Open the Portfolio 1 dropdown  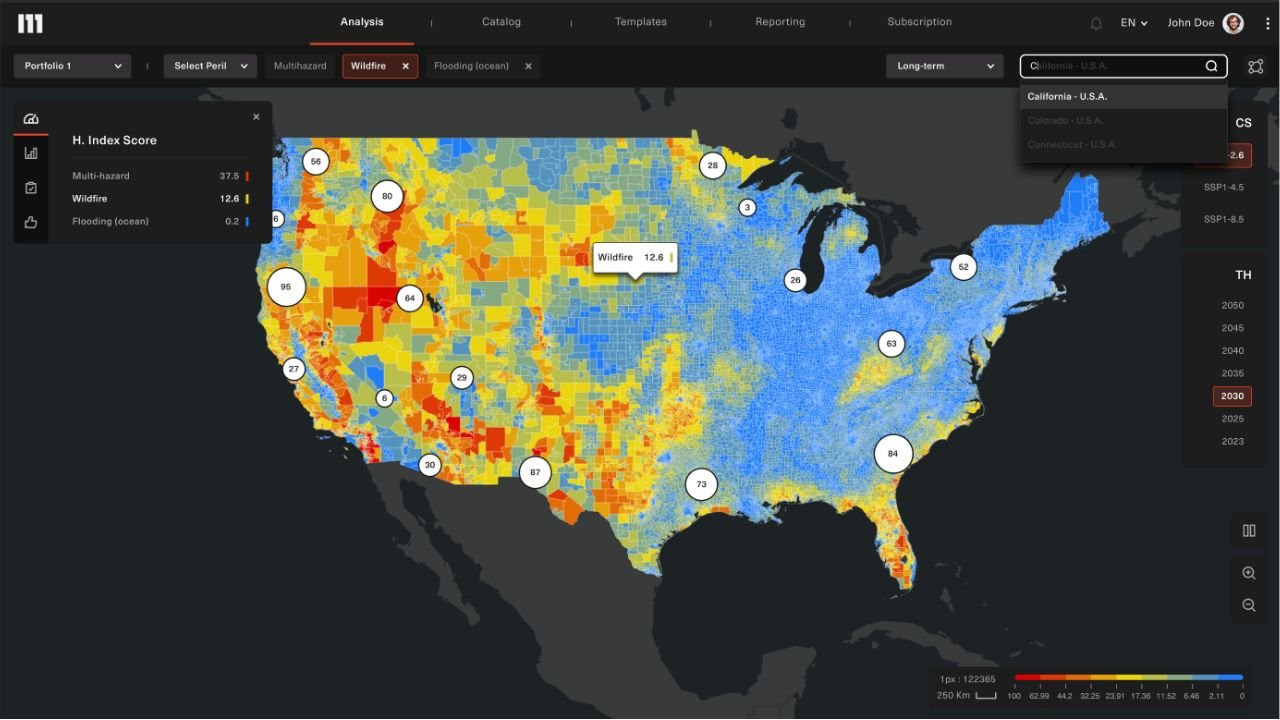pos(72,66)
